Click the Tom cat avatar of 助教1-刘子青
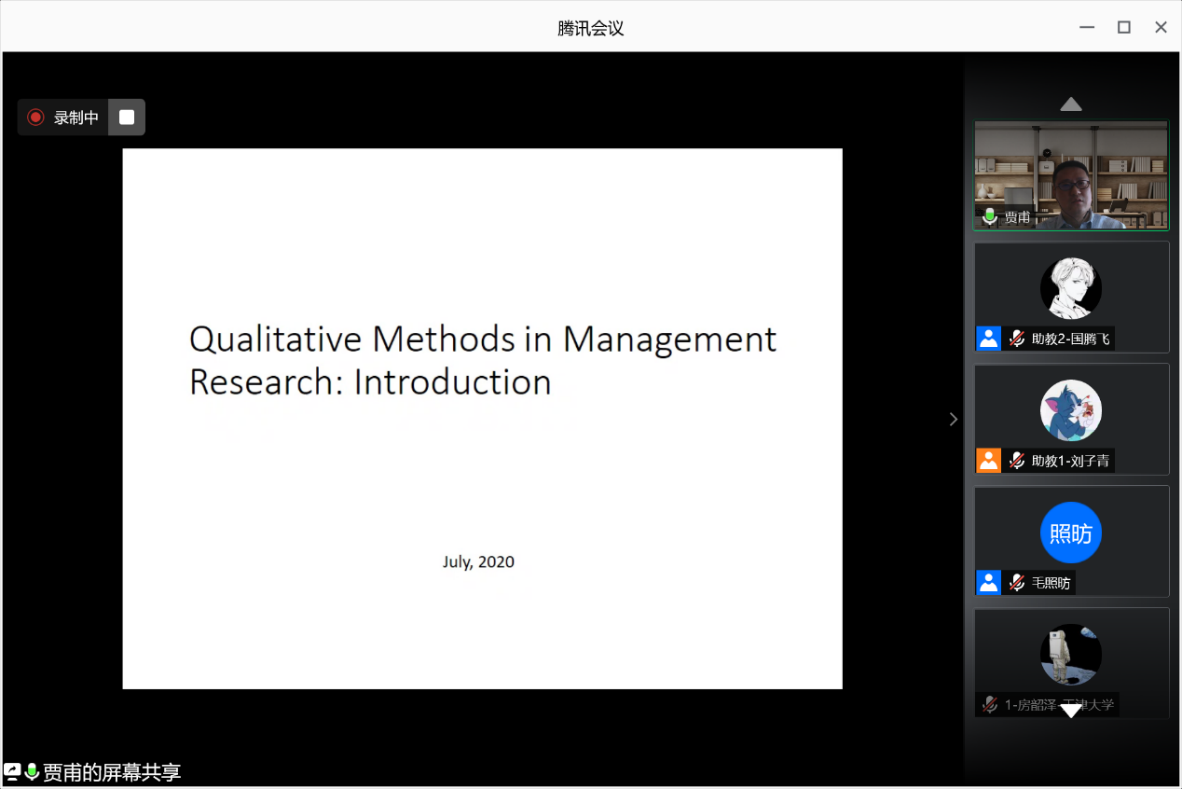Image resolution: width=1182 pixels, height=789 pixels. (x=1070, y=410)
